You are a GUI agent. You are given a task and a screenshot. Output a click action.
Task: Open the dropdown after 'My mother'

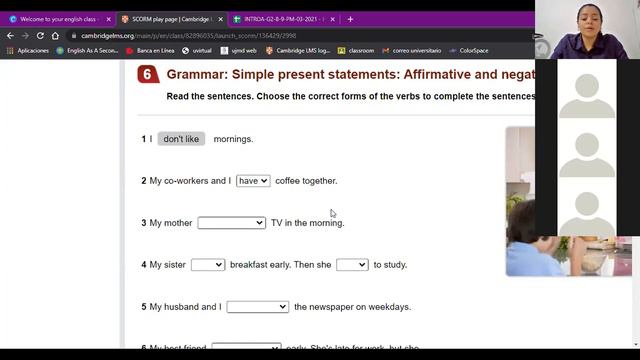[x=231, y=223]
